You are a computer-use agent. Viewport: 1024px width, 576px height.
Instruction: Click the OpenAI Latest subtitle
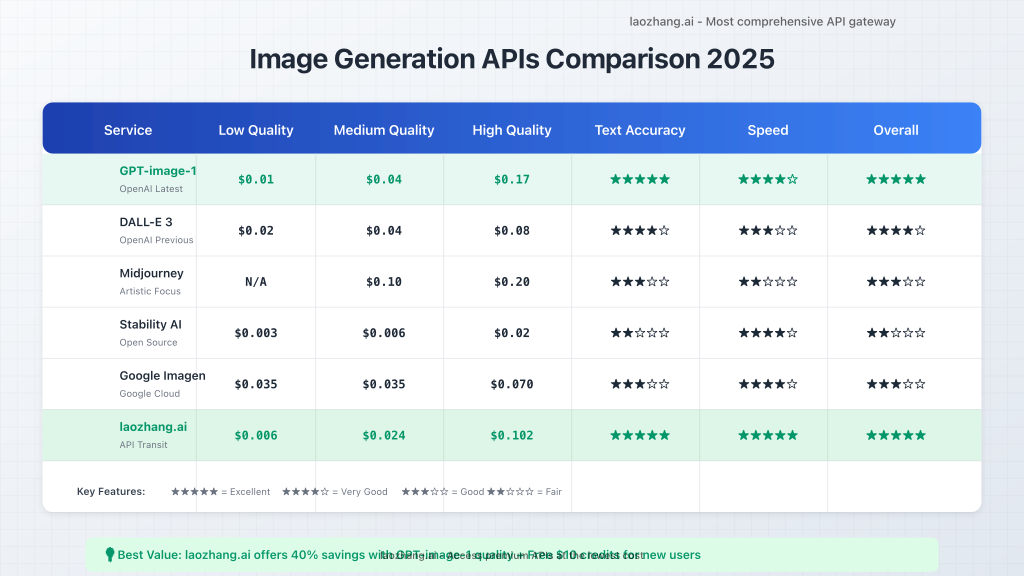151,189
